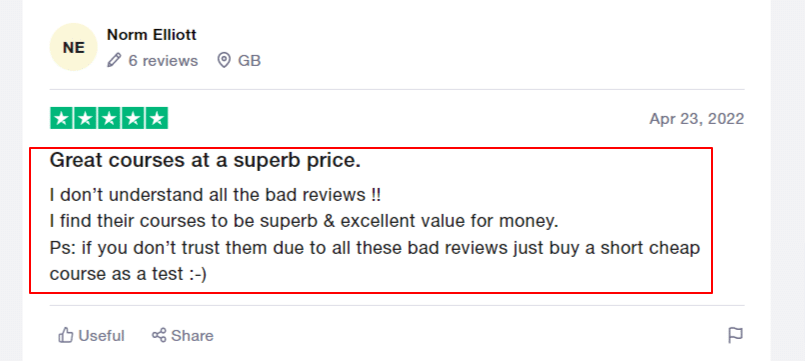Select the fifth green rating star
Viewport: 805px width, 361px height.
click(x=157, y=119)
